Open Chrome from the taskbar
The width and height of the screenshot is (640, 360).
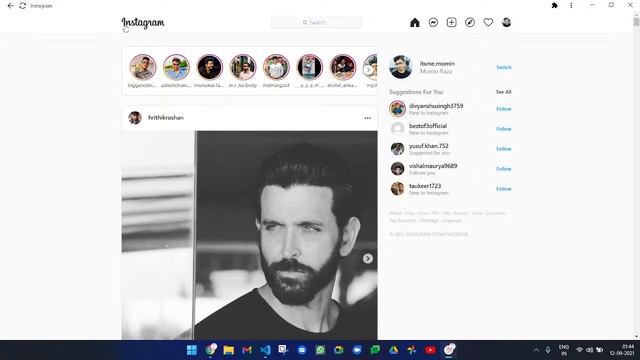[210, 350]
